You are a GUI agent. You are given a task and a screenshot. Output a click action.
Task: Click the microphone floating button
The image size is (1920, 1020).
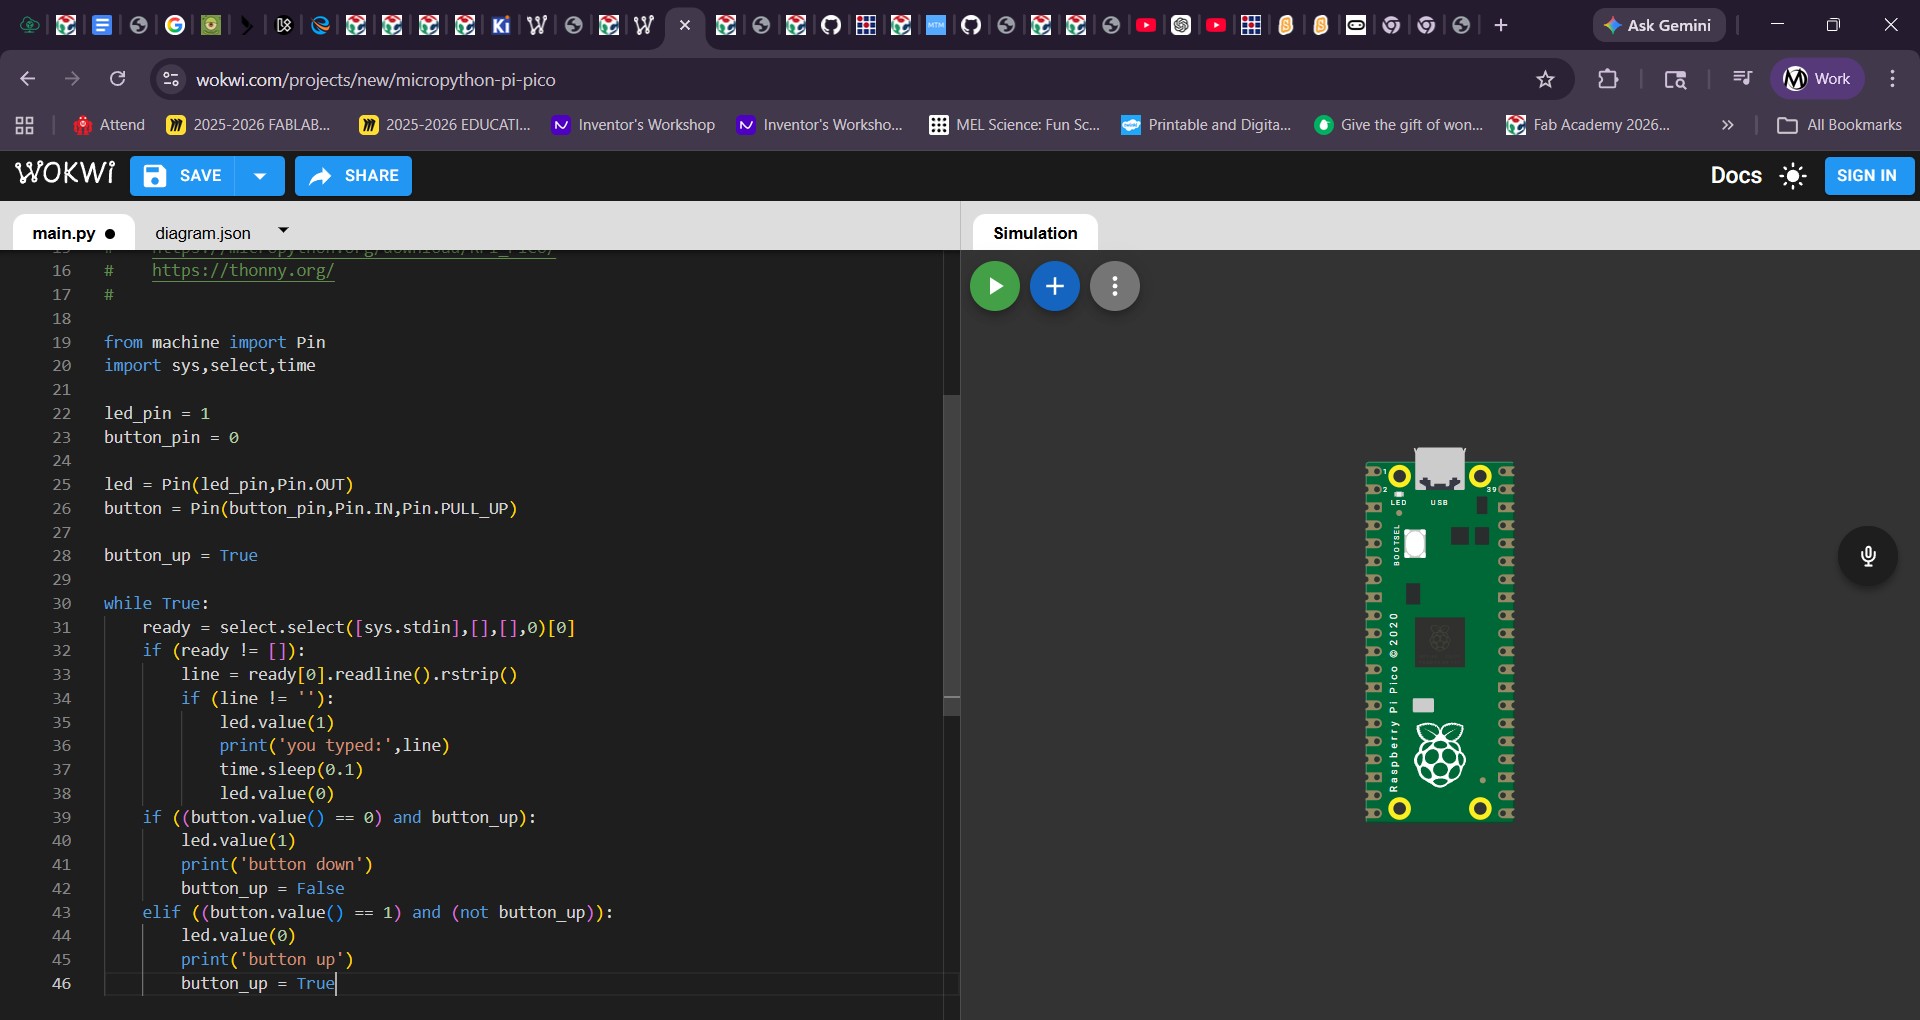1867,556
